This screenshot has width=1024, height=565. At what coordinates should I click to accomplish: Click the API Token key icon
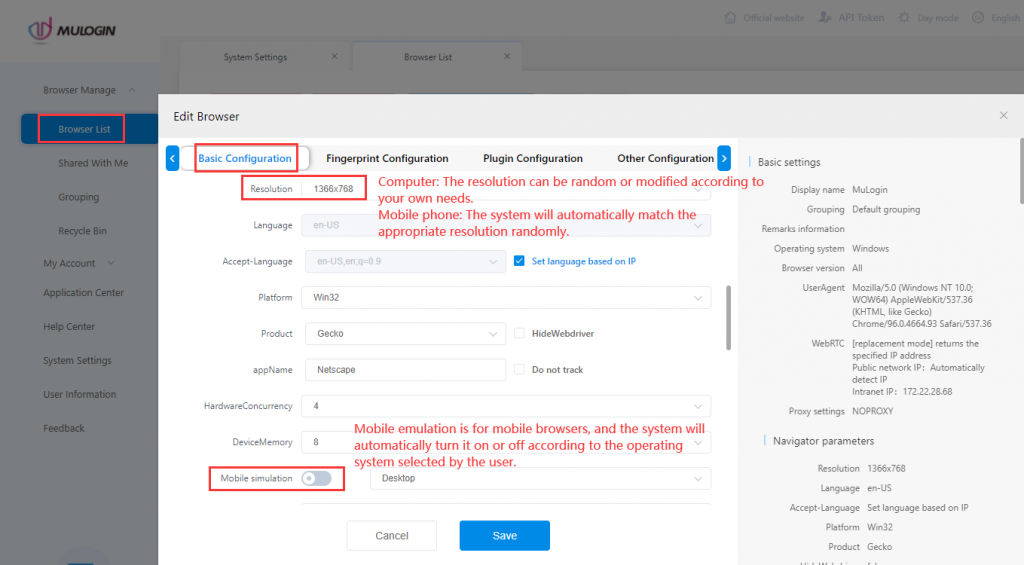pos(825,18)
